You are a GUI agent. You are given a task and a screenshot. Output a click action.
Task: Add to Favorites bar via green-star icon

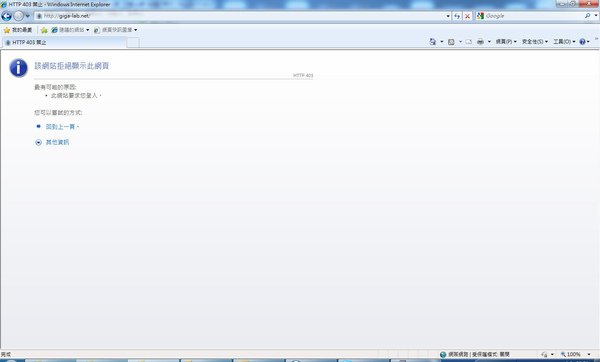click(x=44, y=30)
